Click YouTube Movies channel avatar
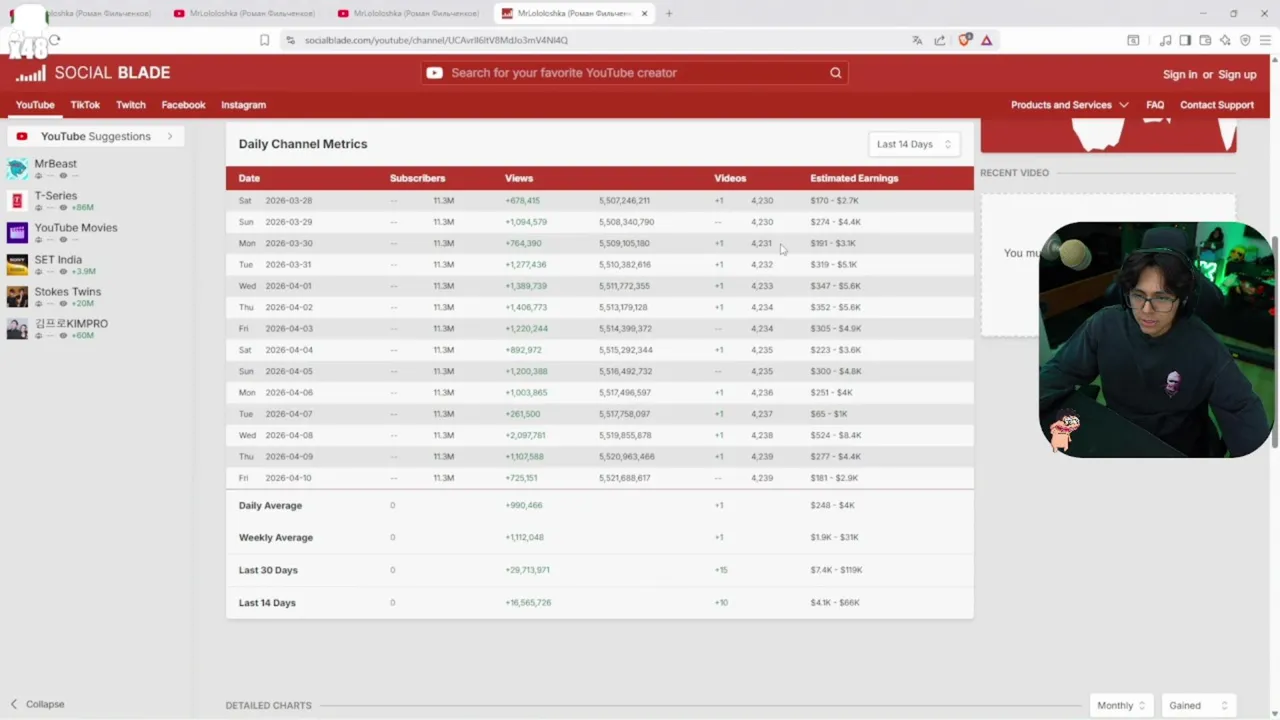The image size is (1280, 720). [x=17, y=233]
